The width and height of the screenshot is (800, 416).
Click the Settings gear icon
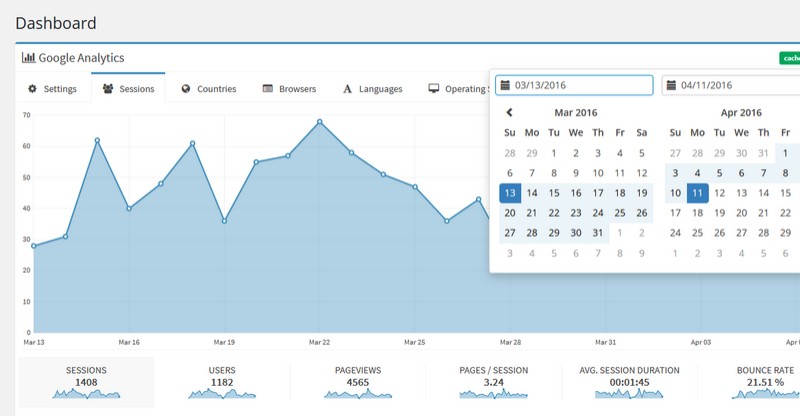click(x=32, y=89)
